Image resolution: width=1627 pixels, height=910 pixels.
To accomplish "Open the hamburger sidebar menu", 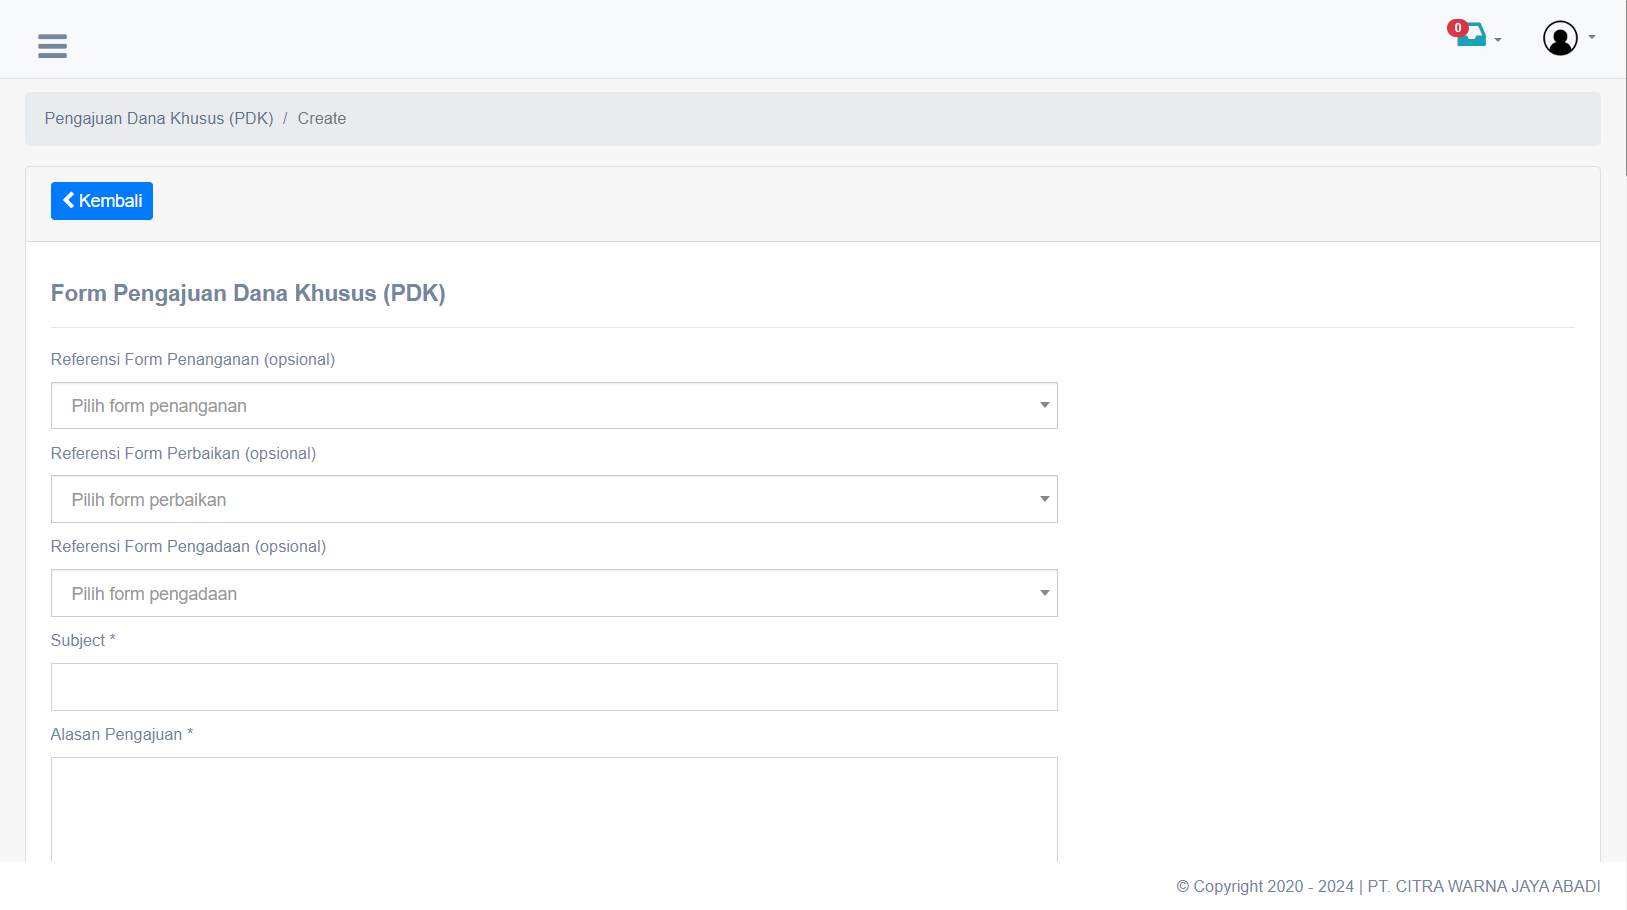I will [x=52, y=46].
